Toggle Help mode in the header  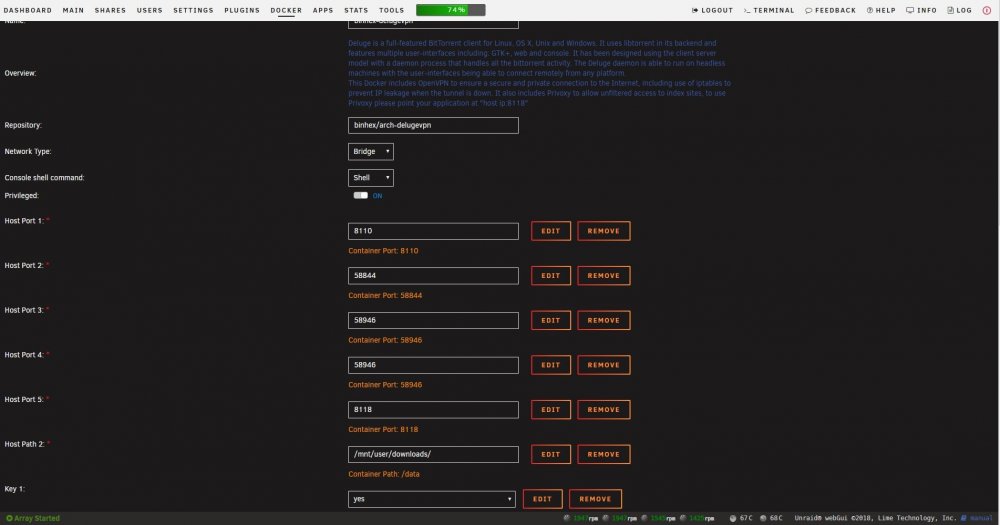click(881, 10)
